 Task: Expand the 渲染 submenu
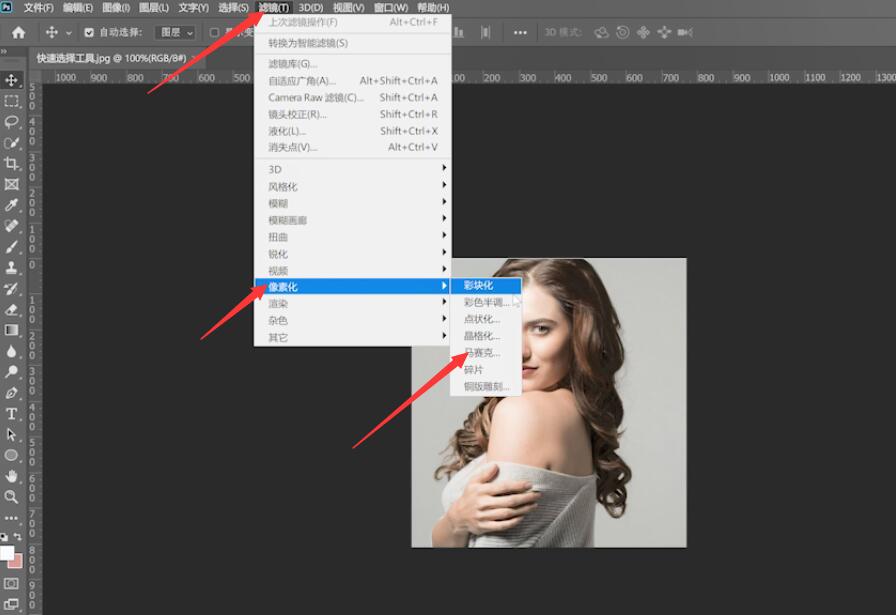click(353, 303)
